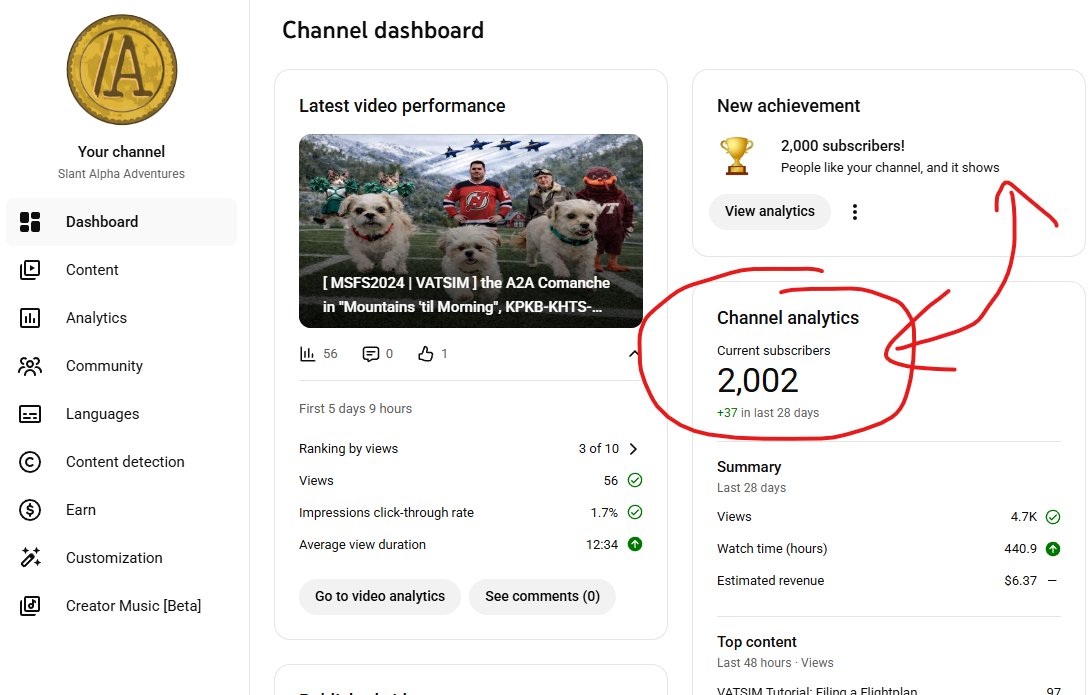The height and width of the screenshot is (695, 1092).
Task: Click the Slant Alpha channel avatar coin
Action: [x=122, y=70]
